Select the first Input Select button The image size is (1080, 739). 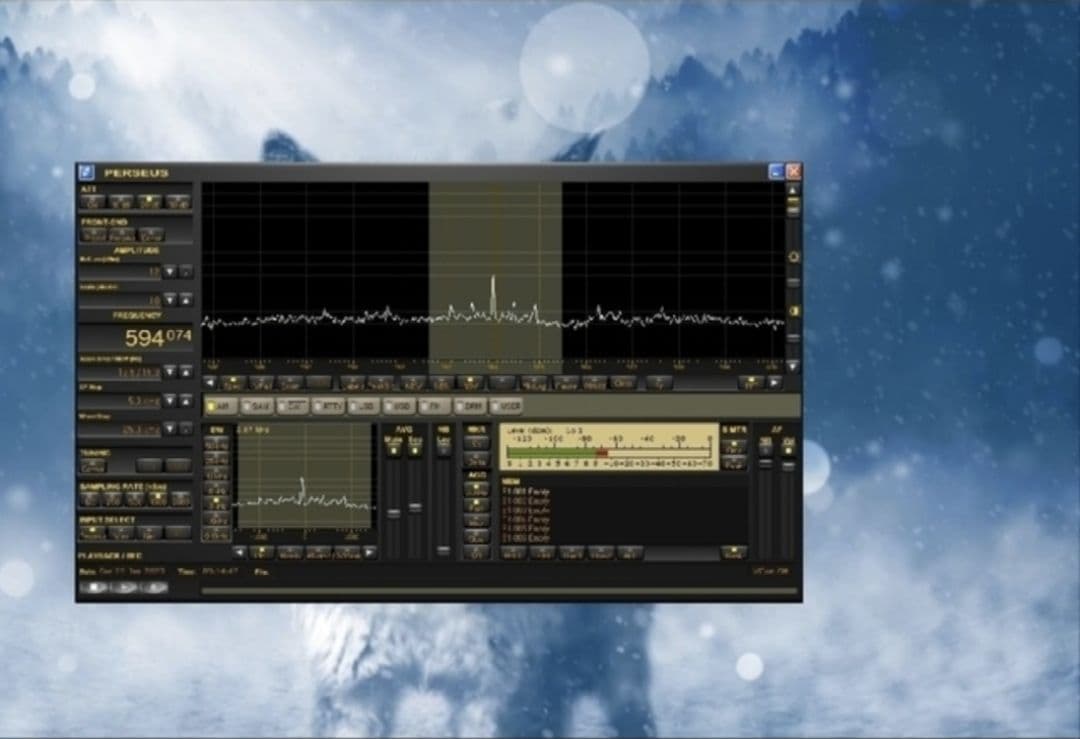tap(90, 532)
